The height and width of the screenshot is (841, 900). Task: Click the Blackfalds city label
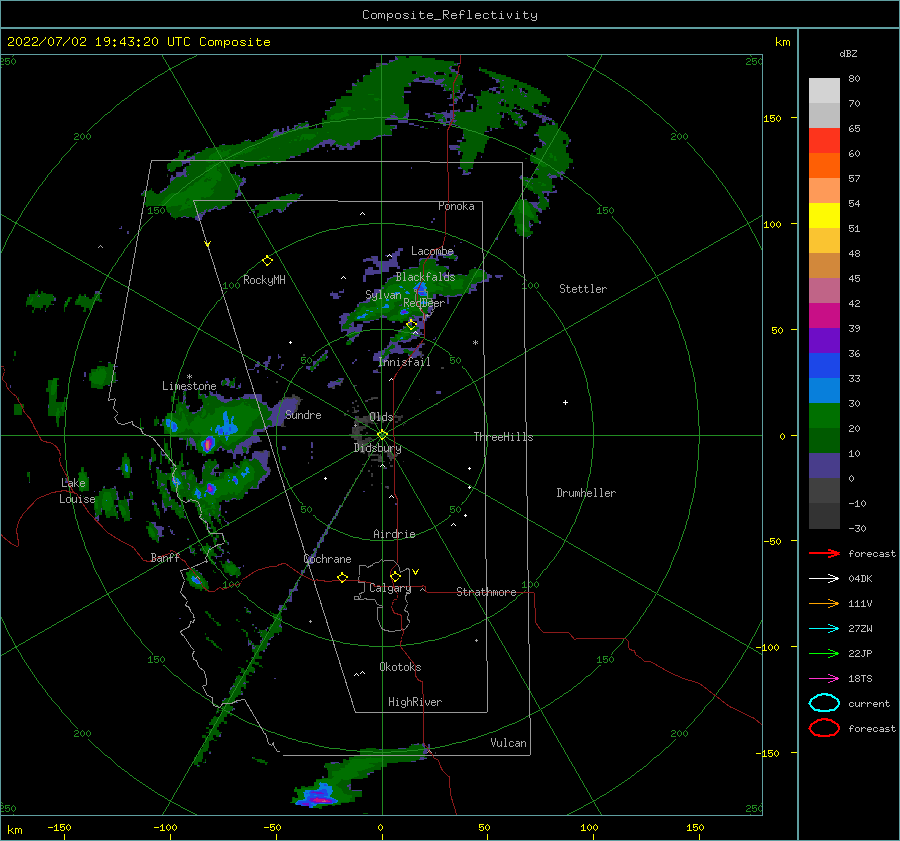(x=425, y=277)
